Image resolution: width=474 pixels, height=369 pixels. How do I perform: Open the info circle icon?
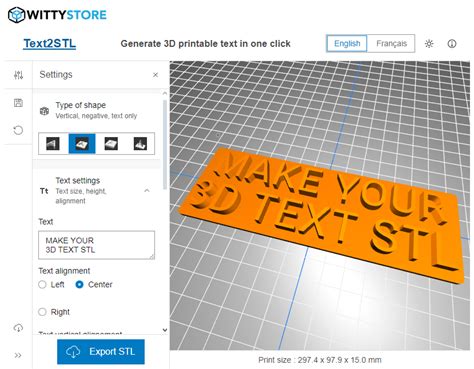coord(452,44)
